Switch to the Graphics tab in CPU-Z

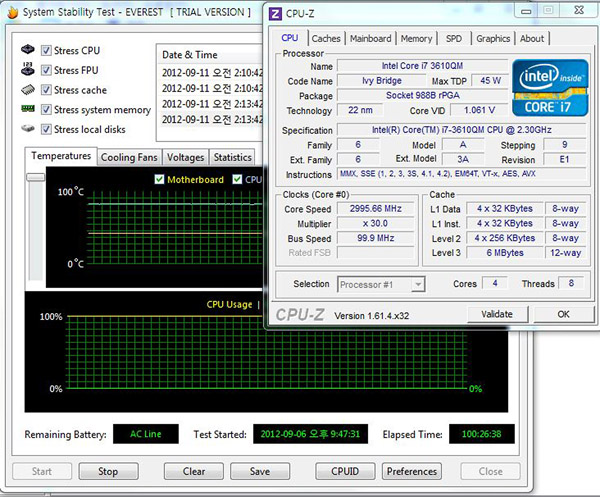493,39
